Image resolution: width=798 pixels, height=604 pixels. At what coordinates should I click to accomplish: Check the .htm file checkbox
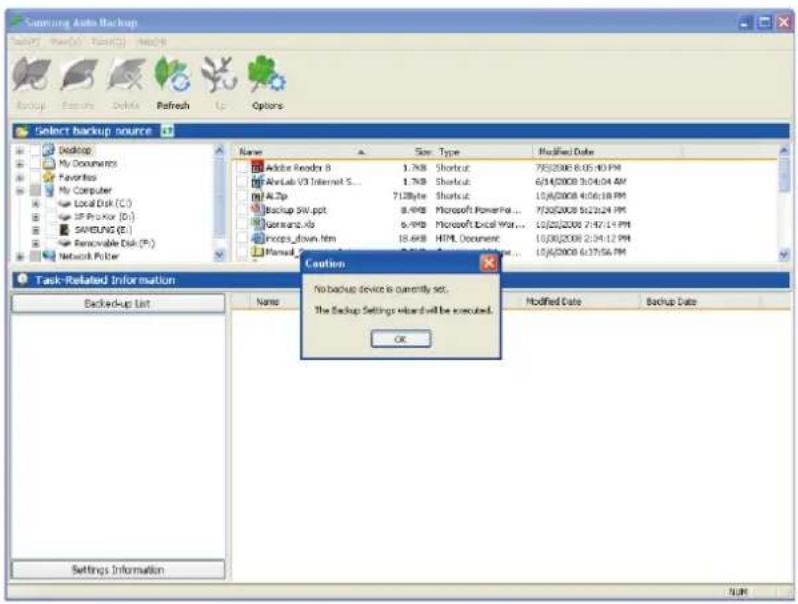(243, 238)
